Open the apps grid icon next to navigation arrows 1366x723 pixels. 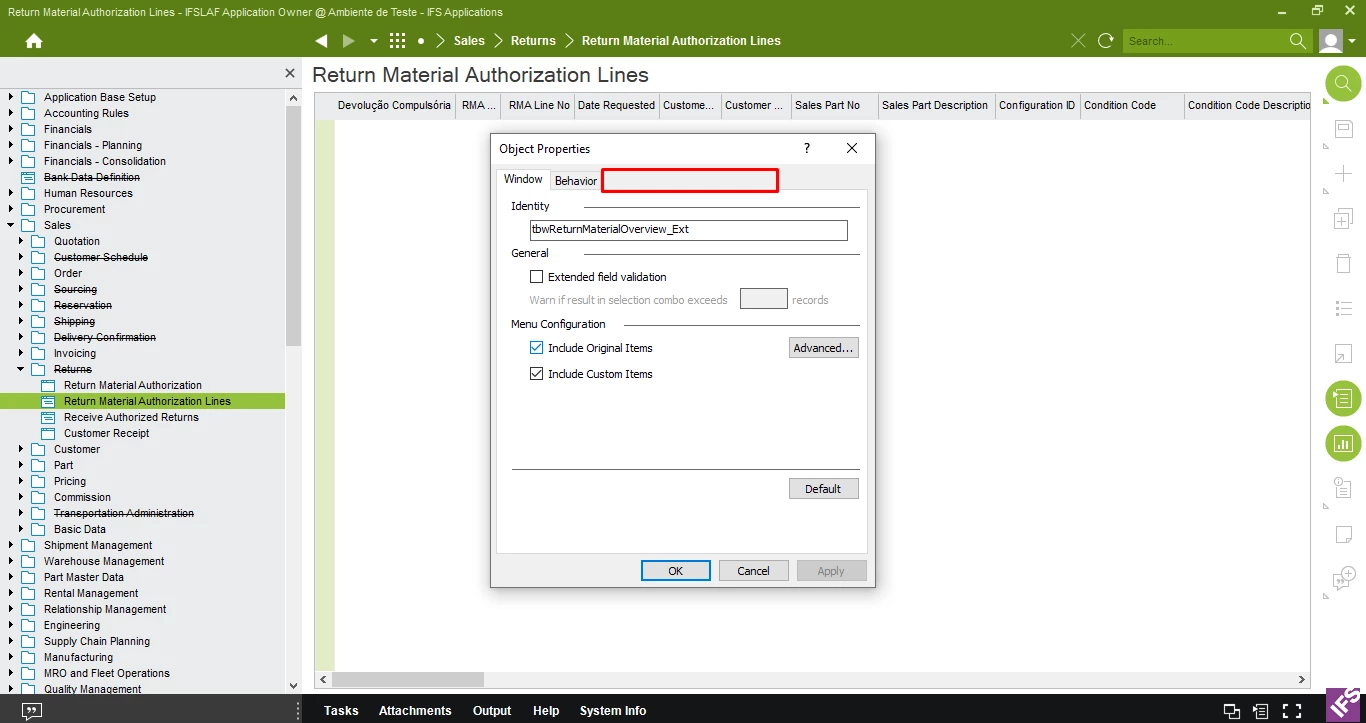(397, 41)
